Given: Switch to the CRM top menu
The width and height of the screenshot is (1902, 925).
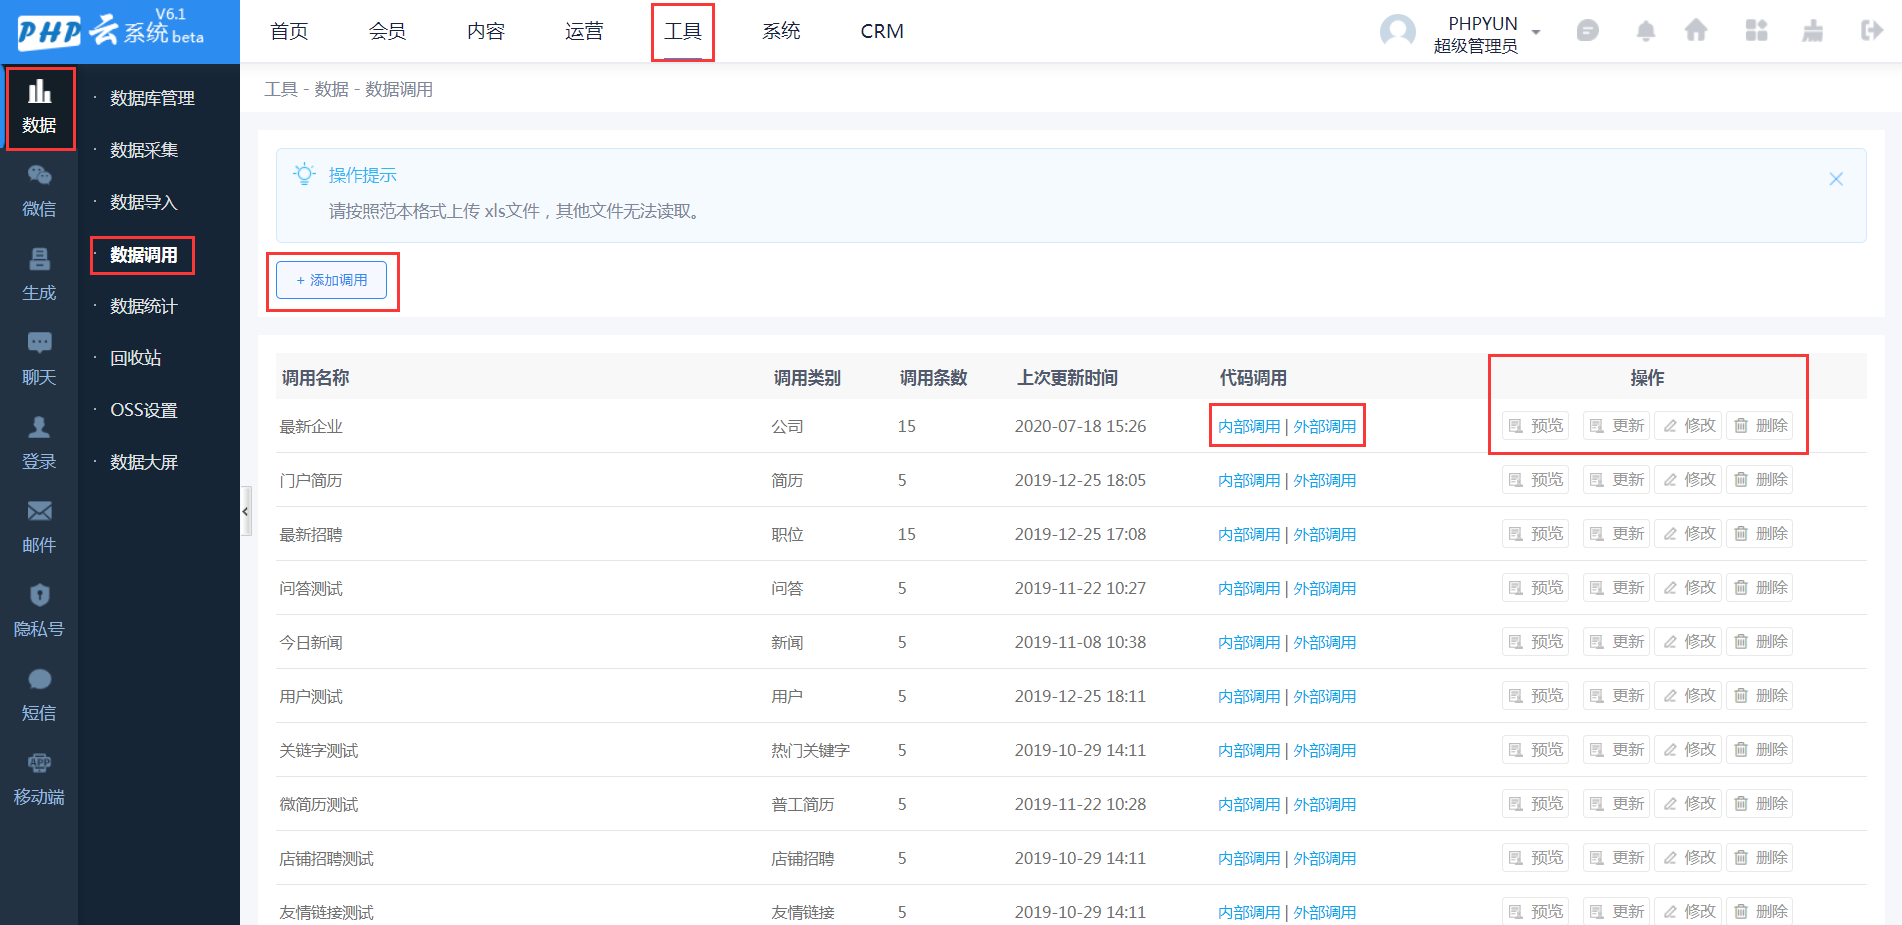Looking at the screenshot, I should pos(882,31).
